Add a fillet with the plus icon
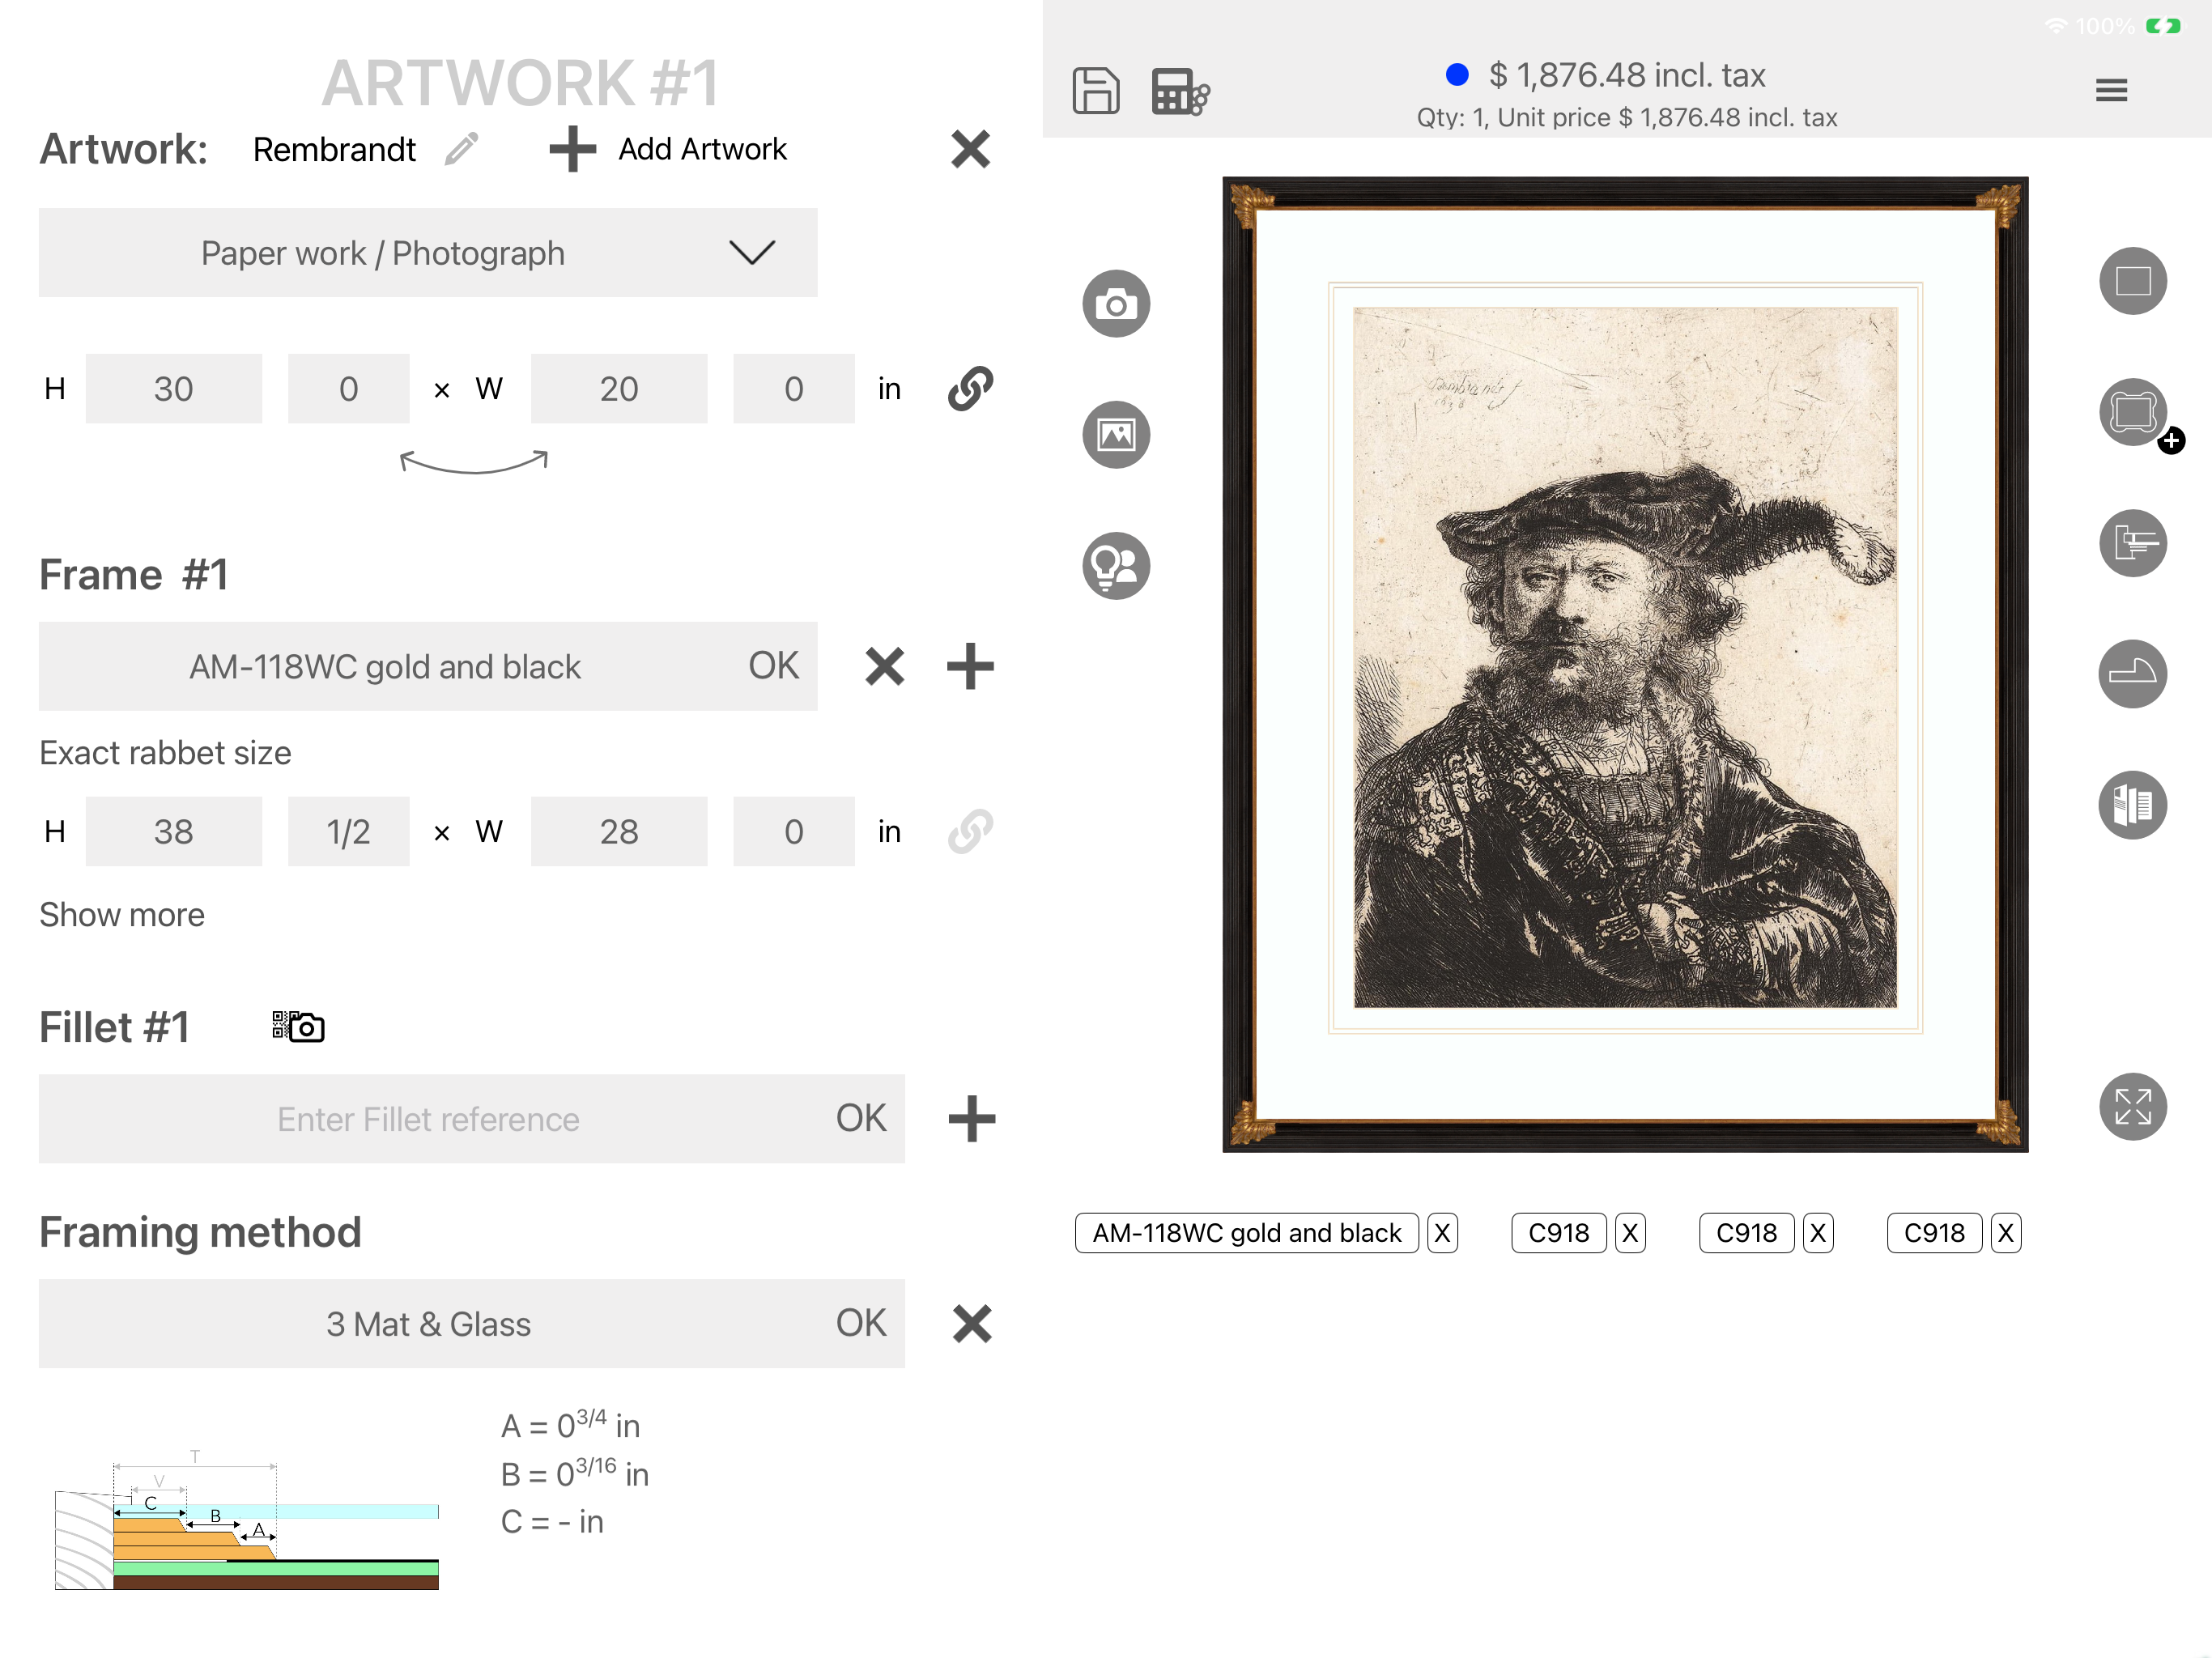The height and width of the screenshot is (1658, 2212). 971,1118
